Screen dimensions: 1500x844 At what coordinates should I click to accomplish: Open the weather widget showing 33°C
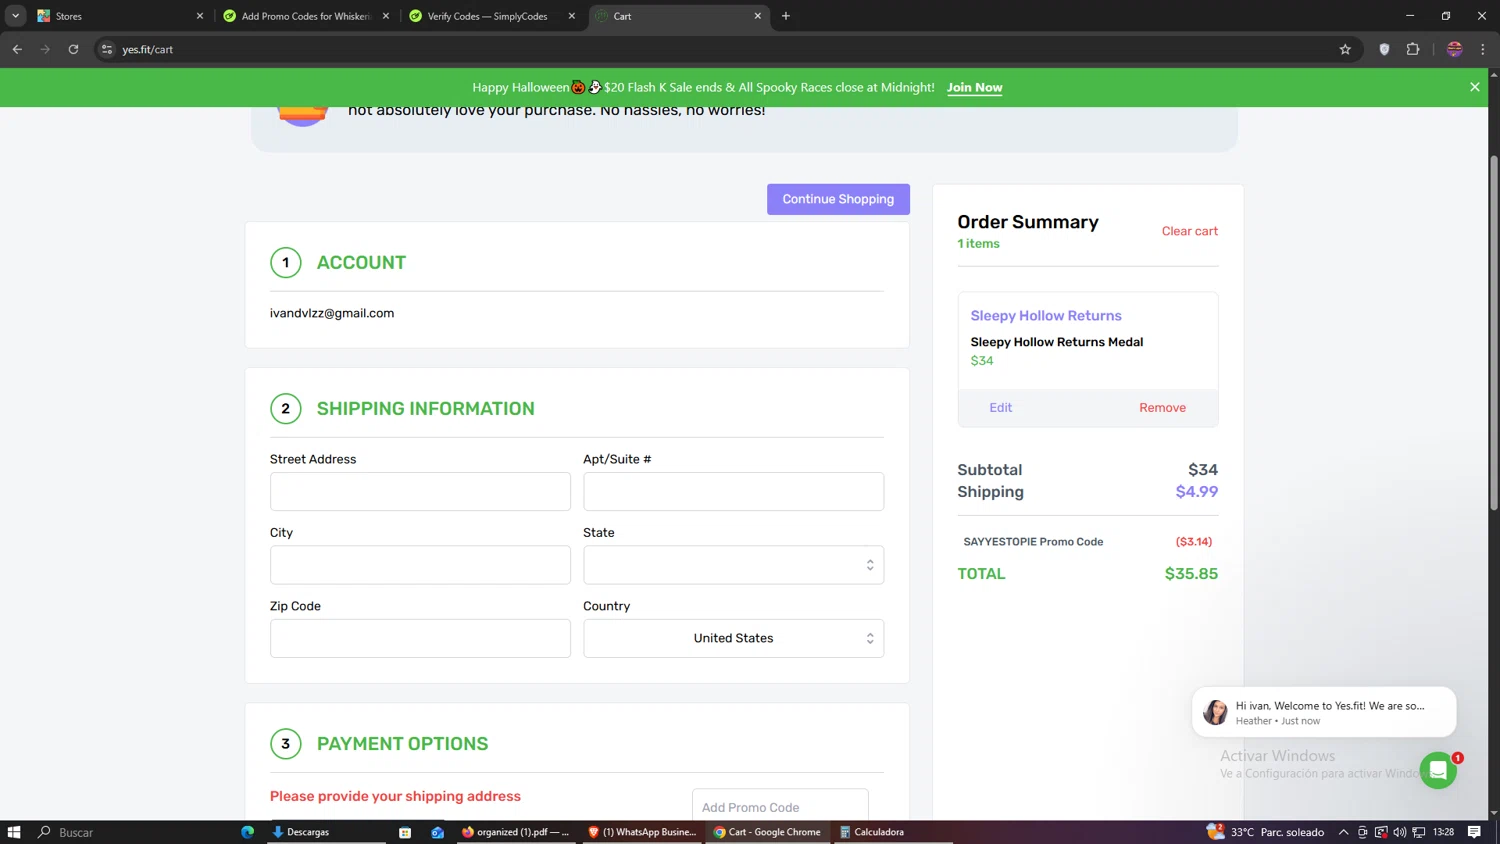coord(1266,832)
